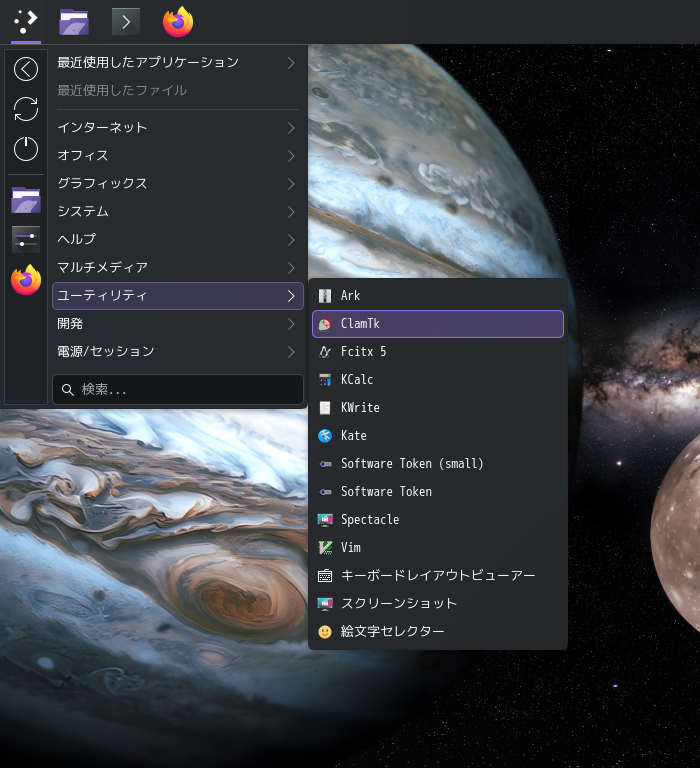Viewport: 700px width, 768px height.
Task: Open キーボードレイアウトビューアー
Action: click(x=438, y=576)
